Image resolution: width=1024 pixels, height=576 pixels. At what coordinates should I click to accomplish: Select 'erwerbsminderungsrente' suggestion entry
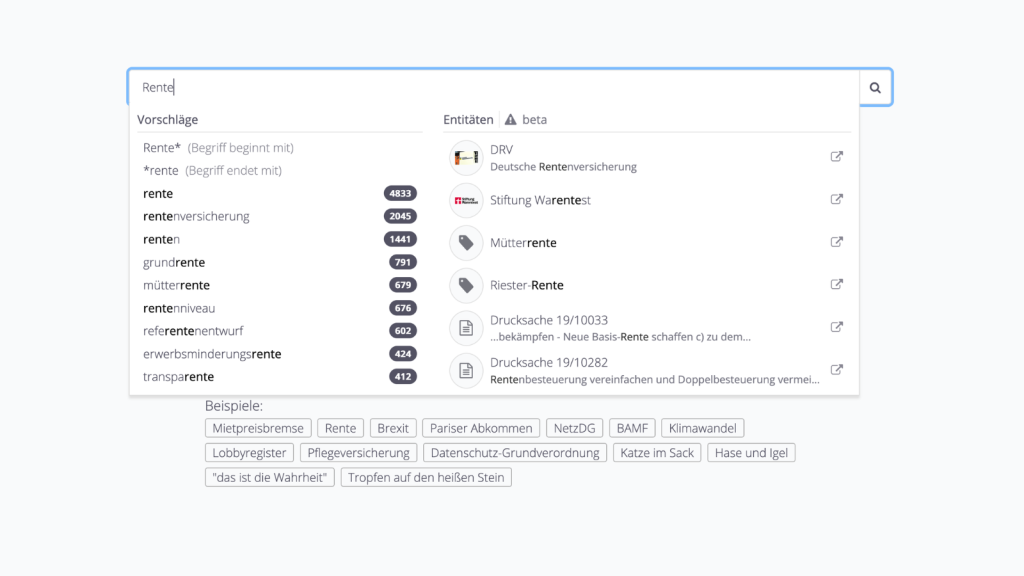click(x=212, y=354)
